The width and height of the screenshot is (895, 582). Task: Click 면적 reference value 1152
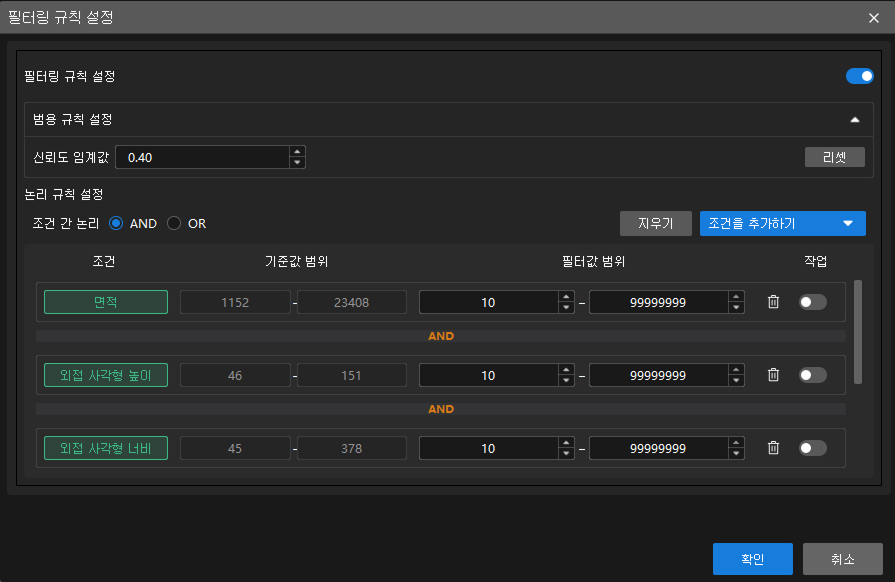235,302
